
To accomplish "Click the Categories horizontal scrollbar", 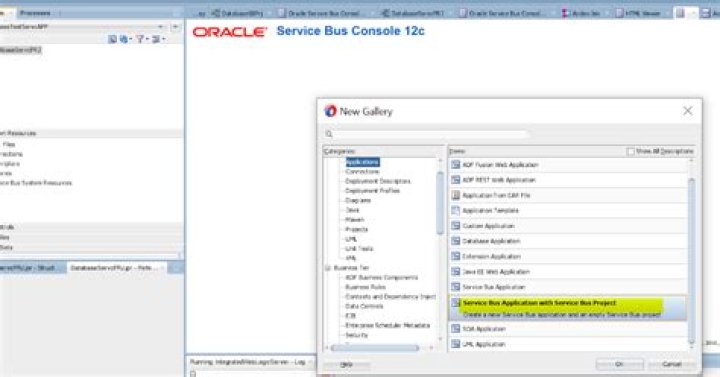I will click(375, 348).
